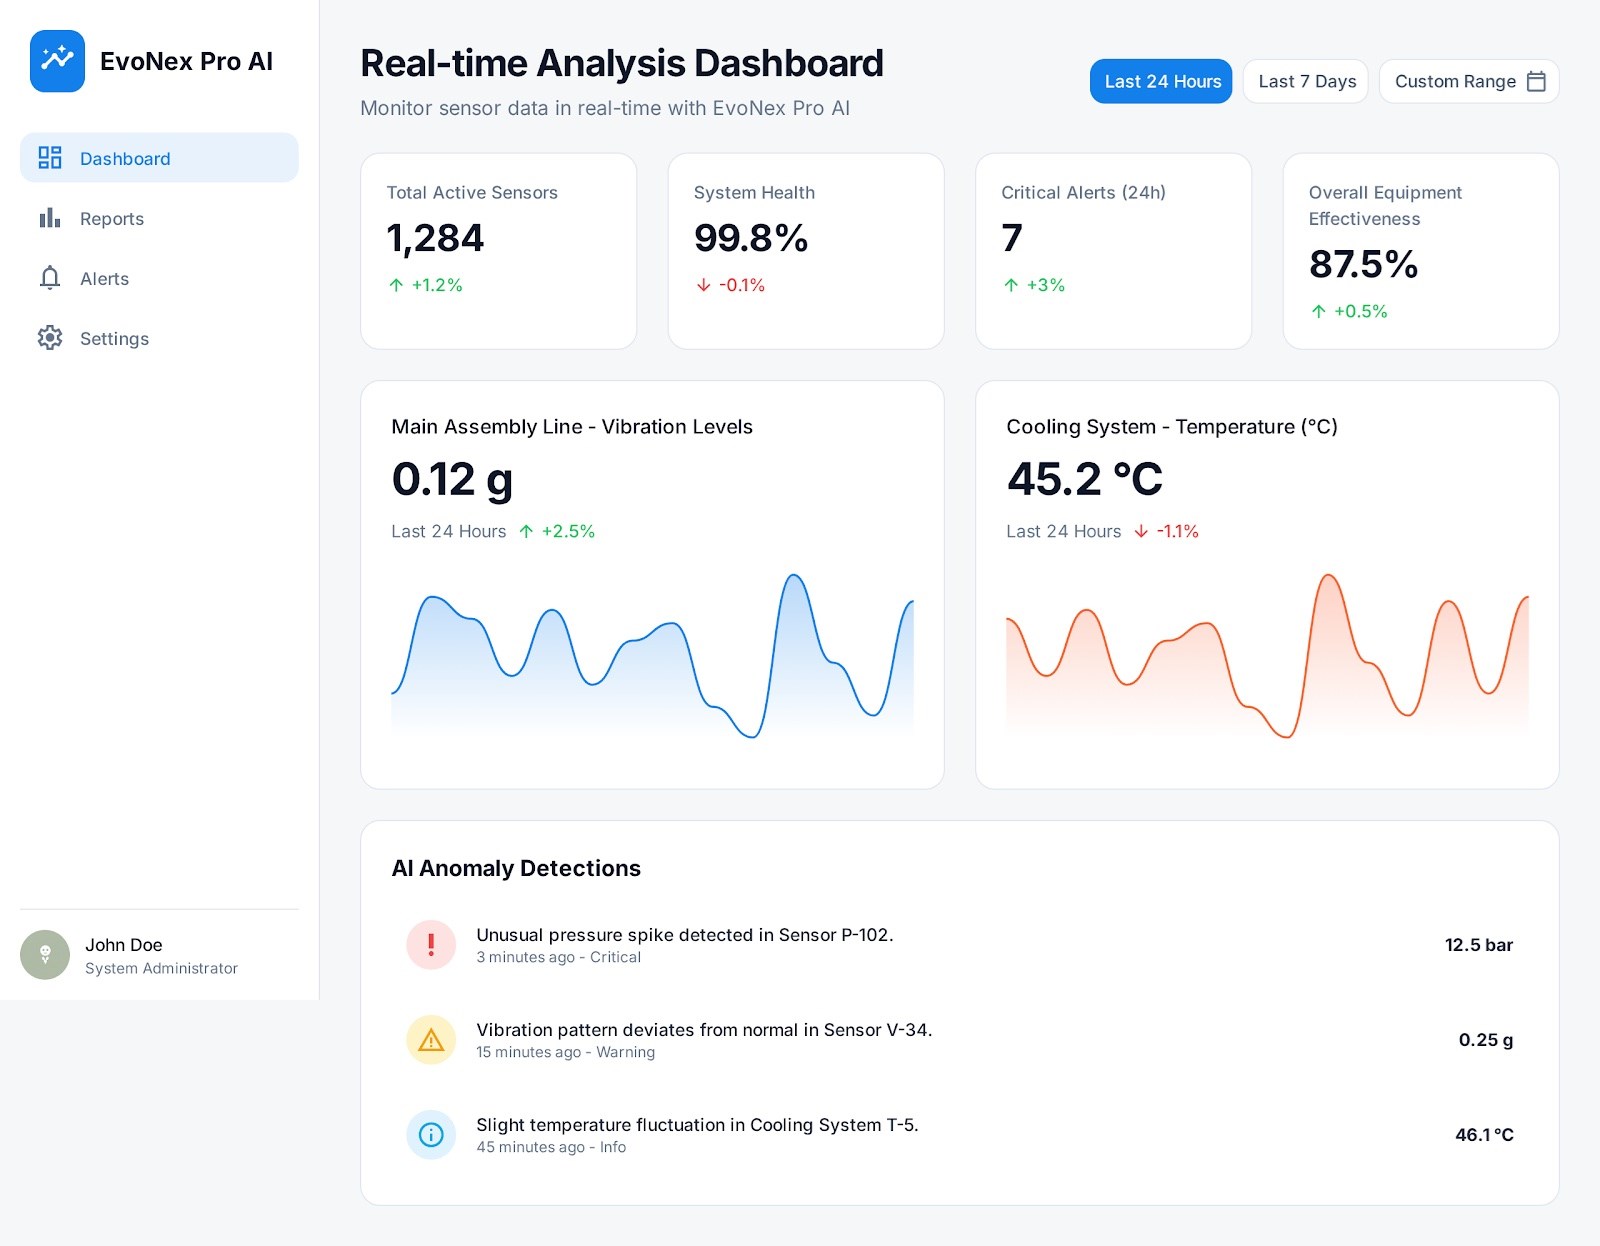Image resolution: width=1600 pixels, height=1246 pixels.
Task: Click the EvoNex Pro AI logo icon
Action: point(57,61)
